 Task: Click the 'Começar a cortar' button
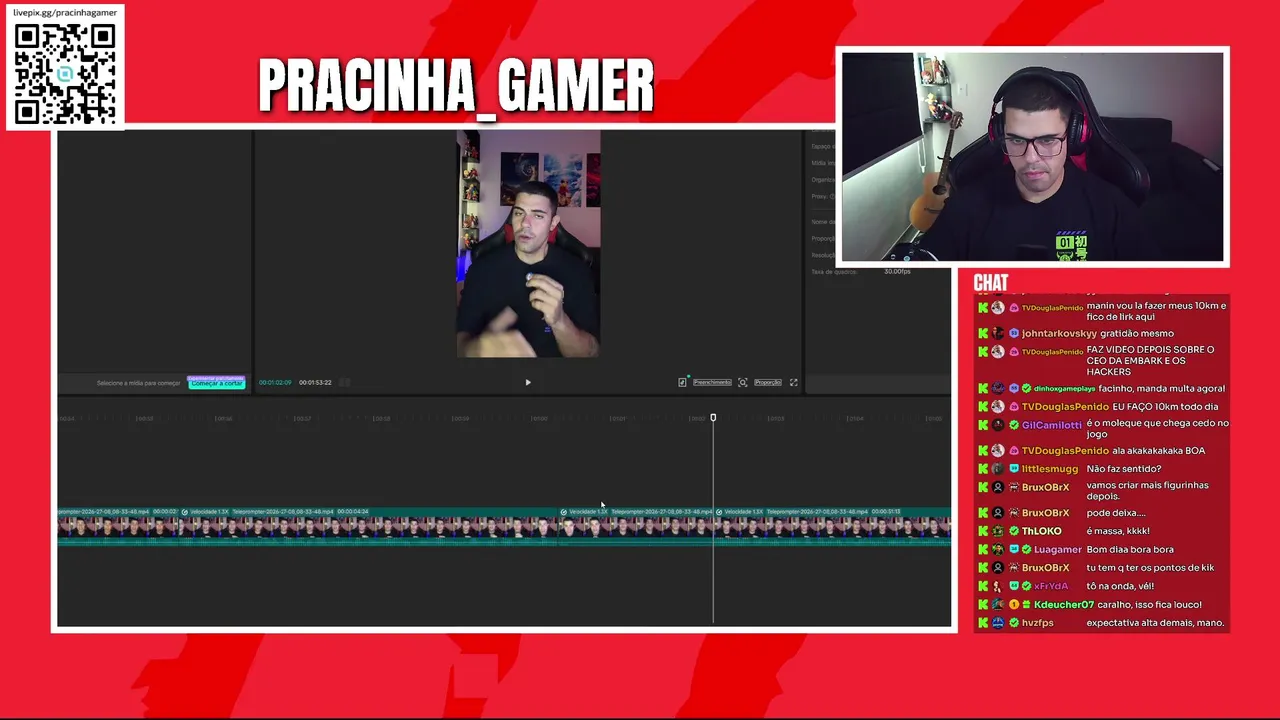(217, 383)
